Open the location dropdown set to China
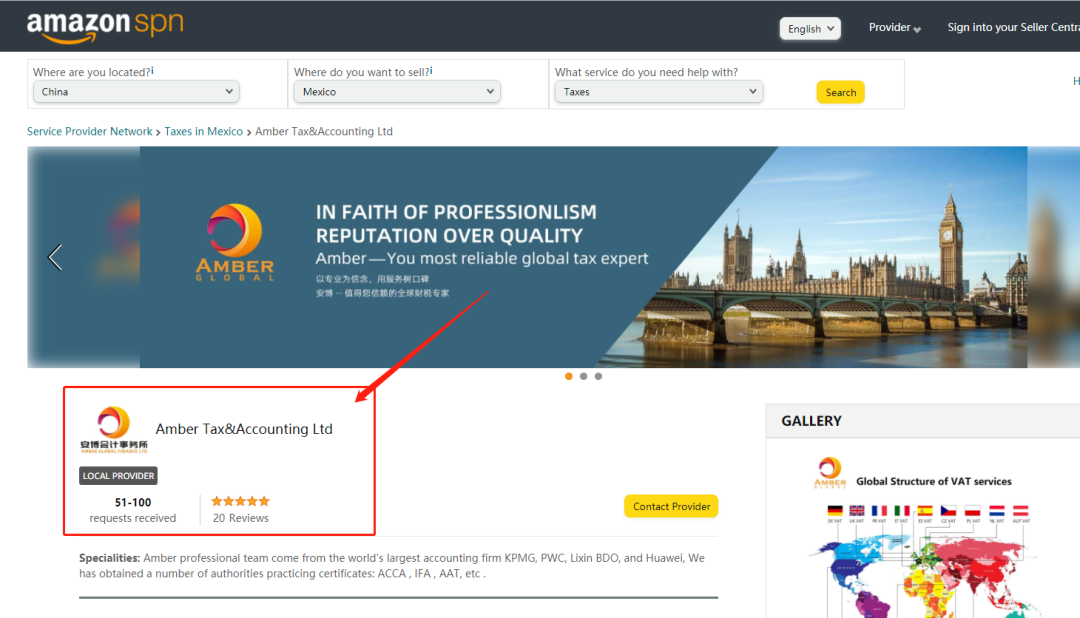The image size is (1080, 618). click(136, 92)
